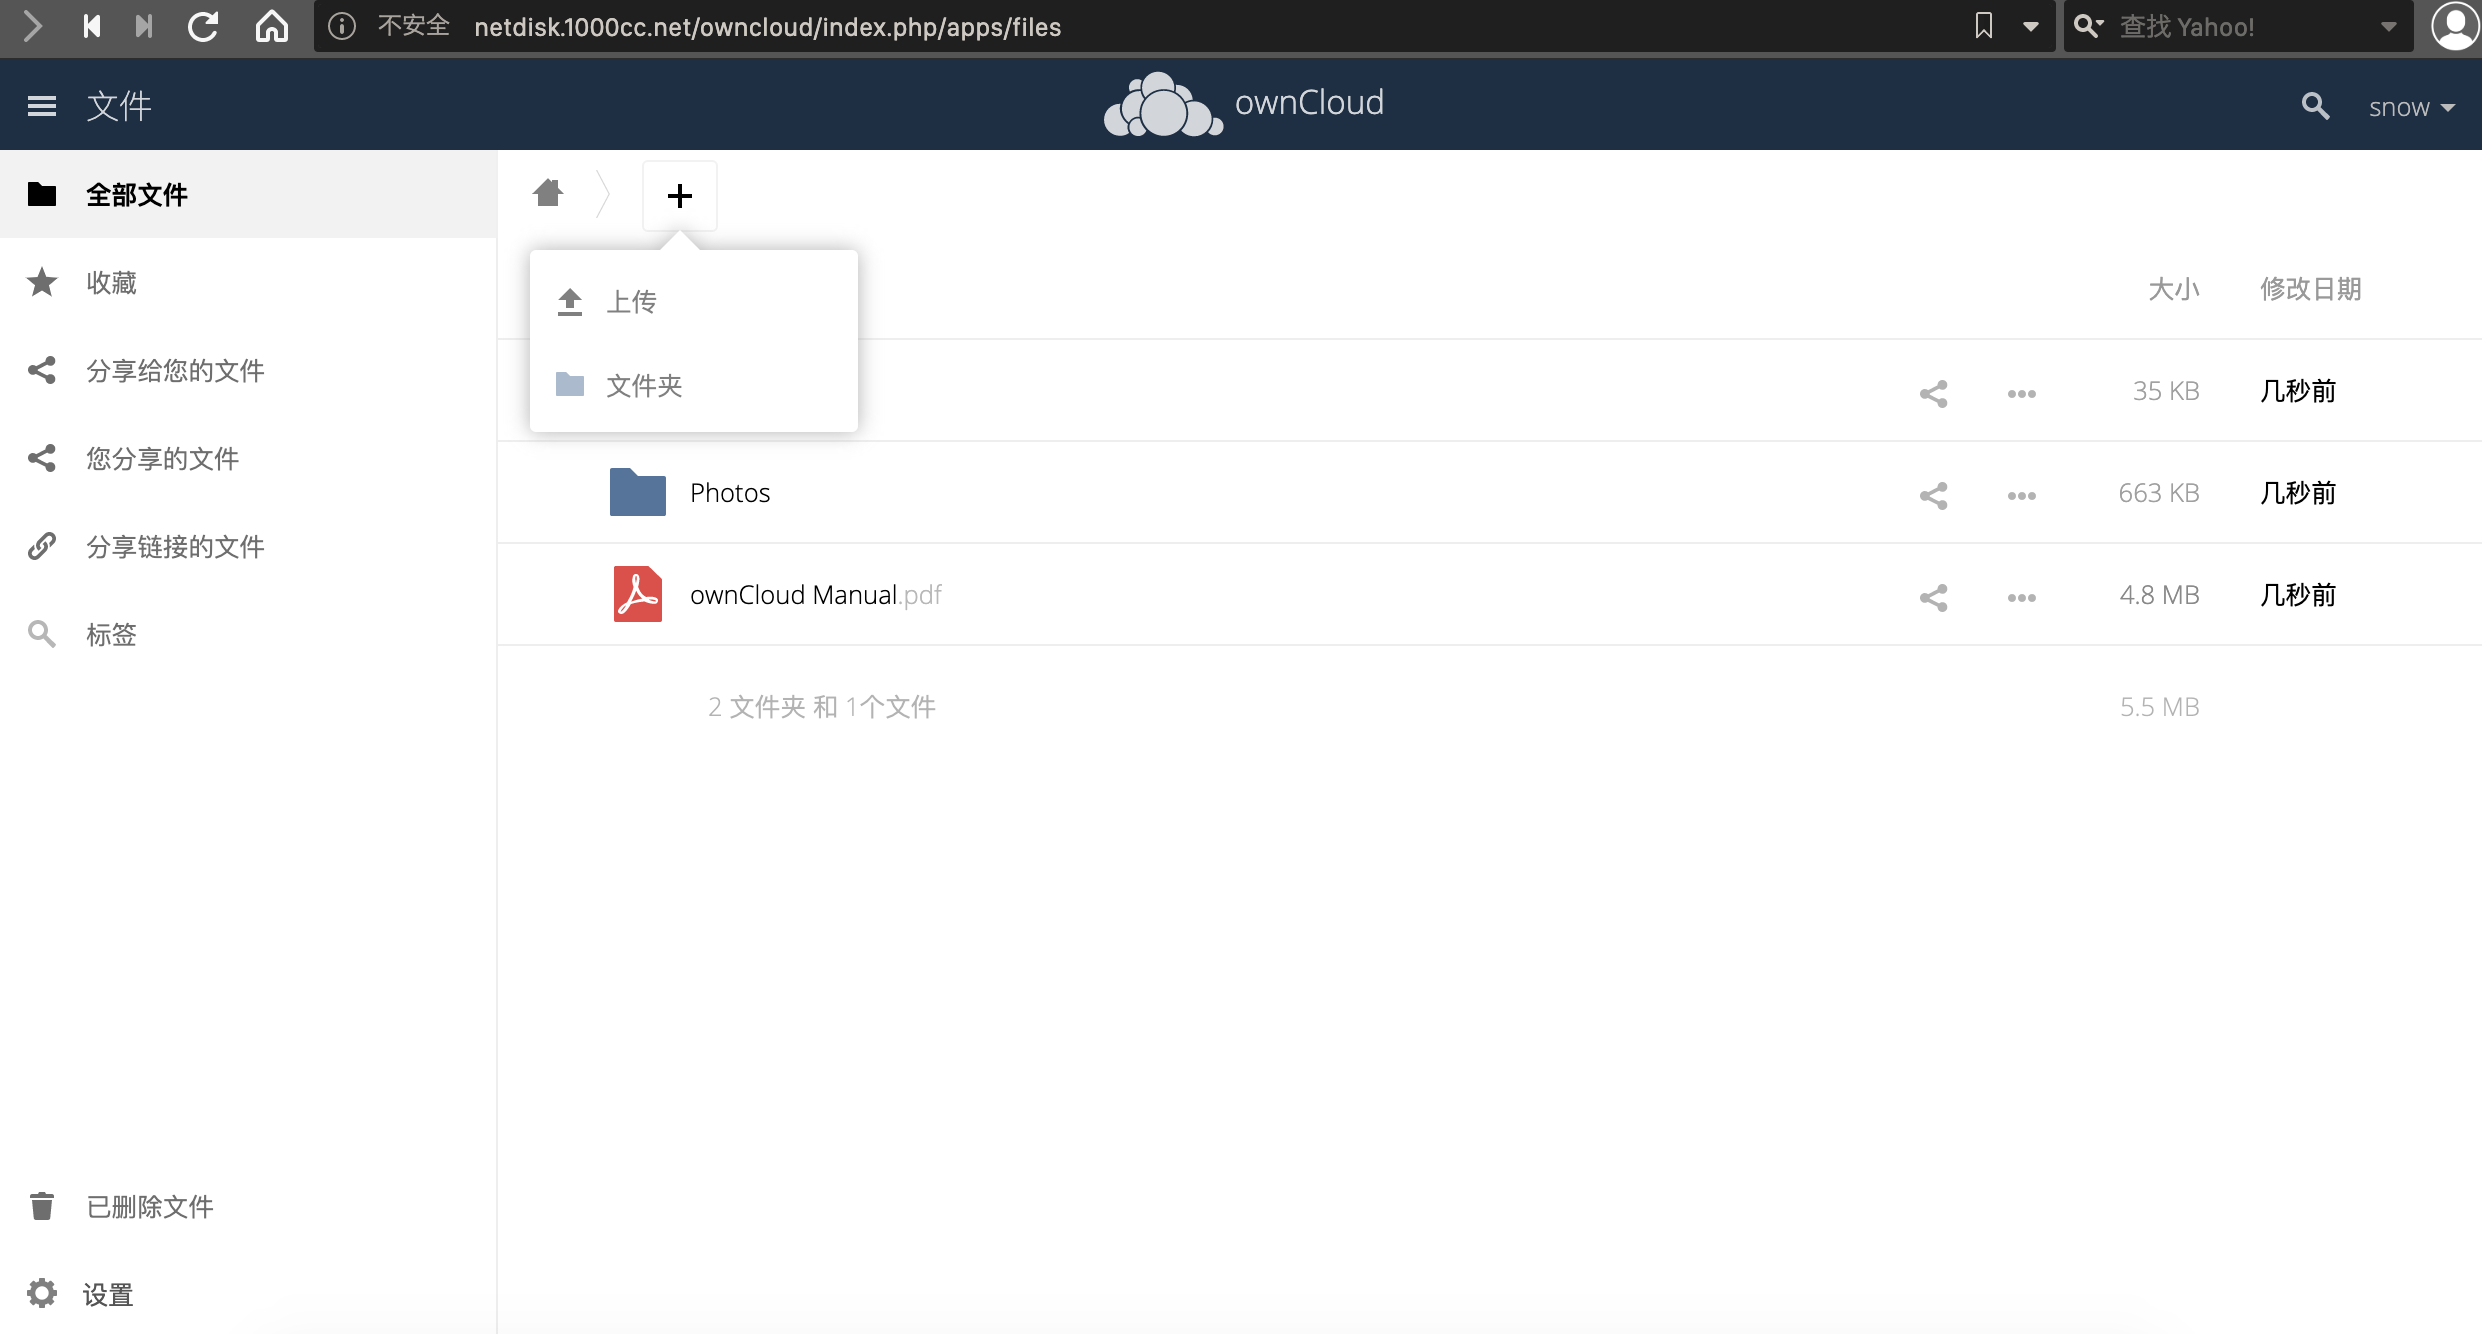
Task: Select 全部文件 in the sidebar
Action: pyautogui.click(x=248, y=194)
